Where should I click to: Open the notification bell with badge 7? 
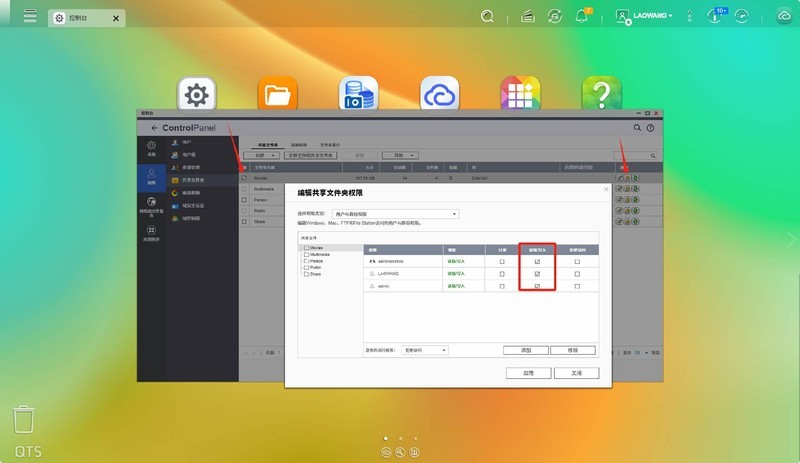tap(582, 16)
